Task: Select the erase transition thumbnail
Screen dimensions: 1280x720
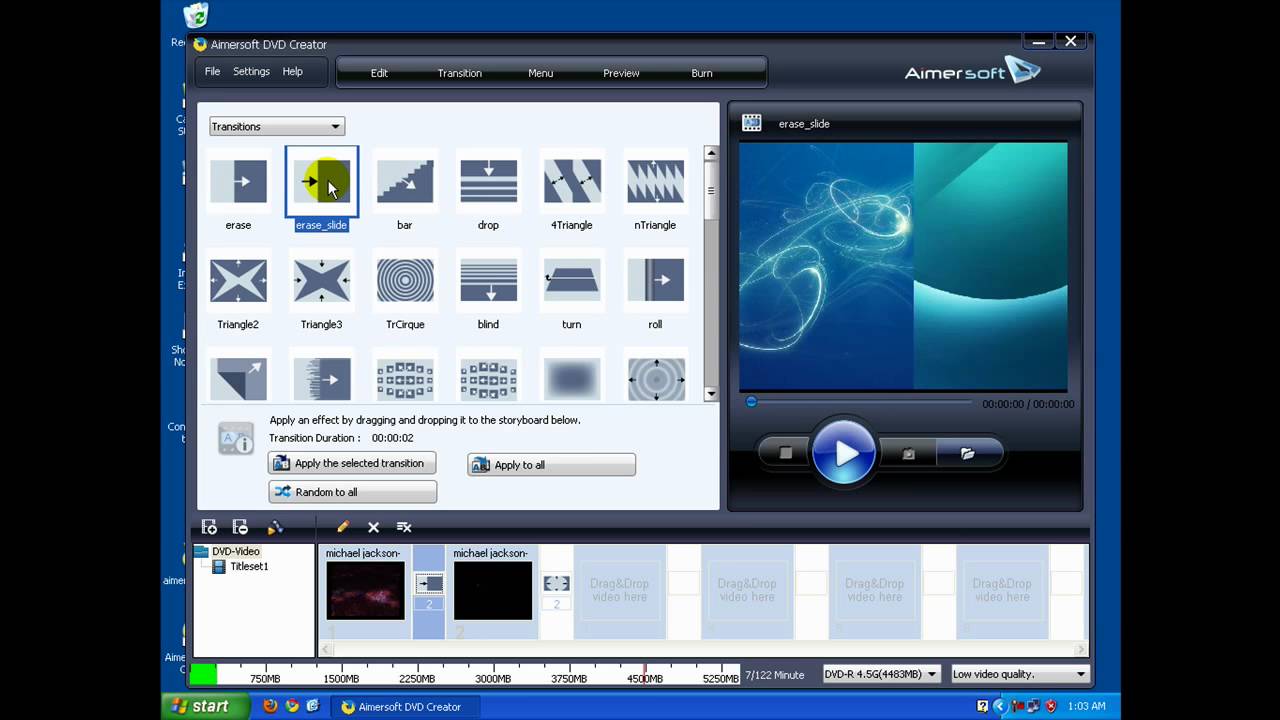Action: pyautogui.click(x=238, y=182)
